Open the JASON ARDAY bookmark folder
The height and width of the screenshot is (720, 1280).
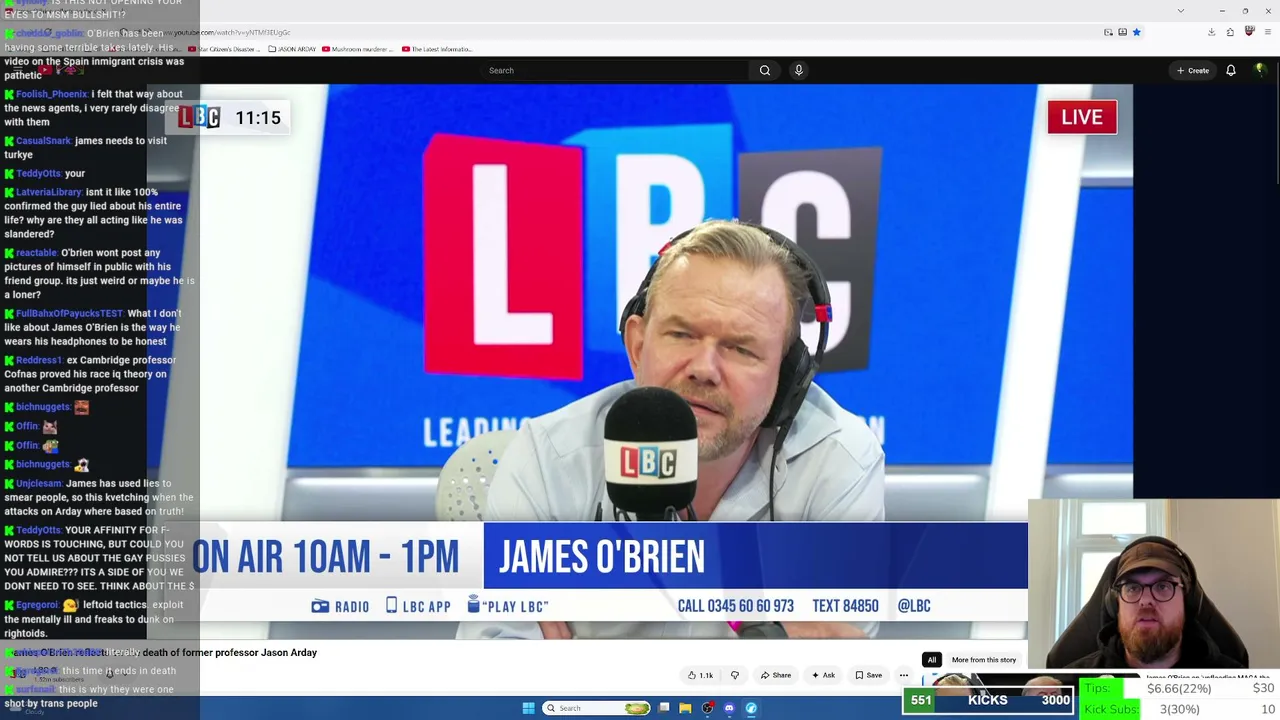[x=293, y=49]
